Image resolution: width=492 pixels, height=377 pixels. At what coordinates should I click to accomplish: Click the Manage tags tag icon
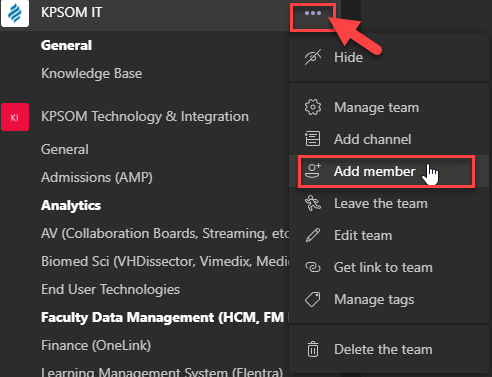tap(313, 299)
